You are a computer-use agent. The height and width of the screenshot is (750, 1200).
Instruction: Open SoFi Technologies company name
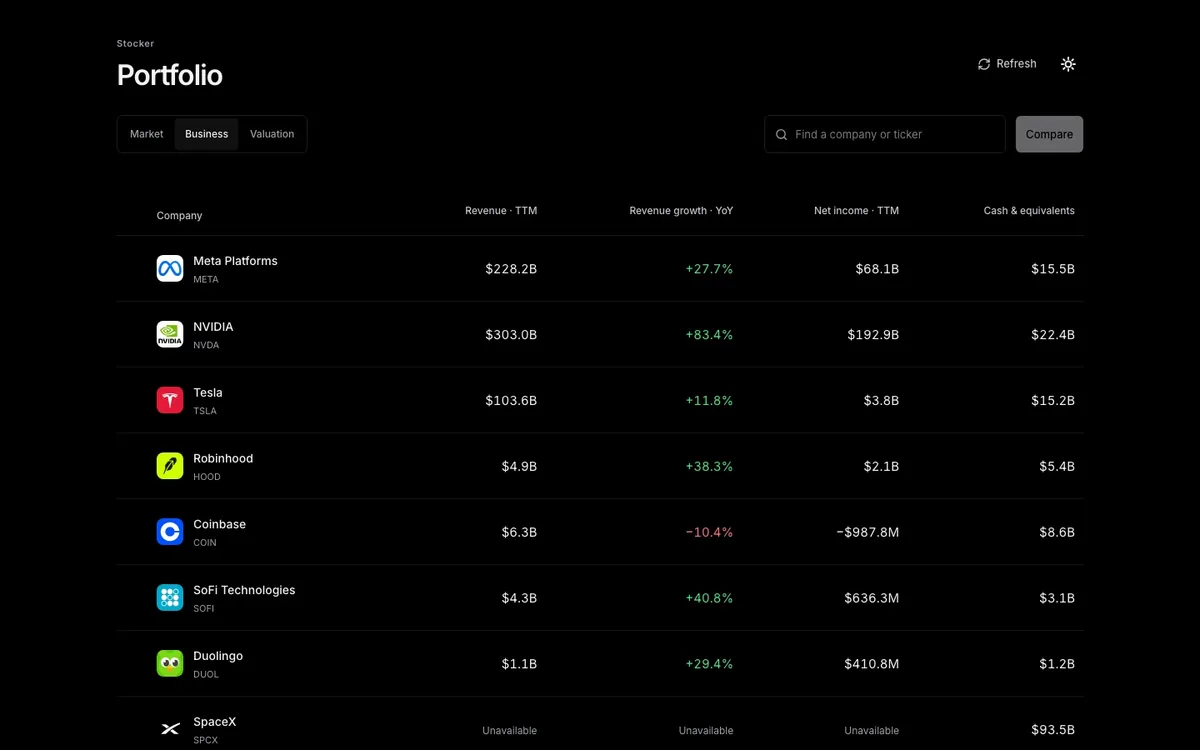(244, 590)
